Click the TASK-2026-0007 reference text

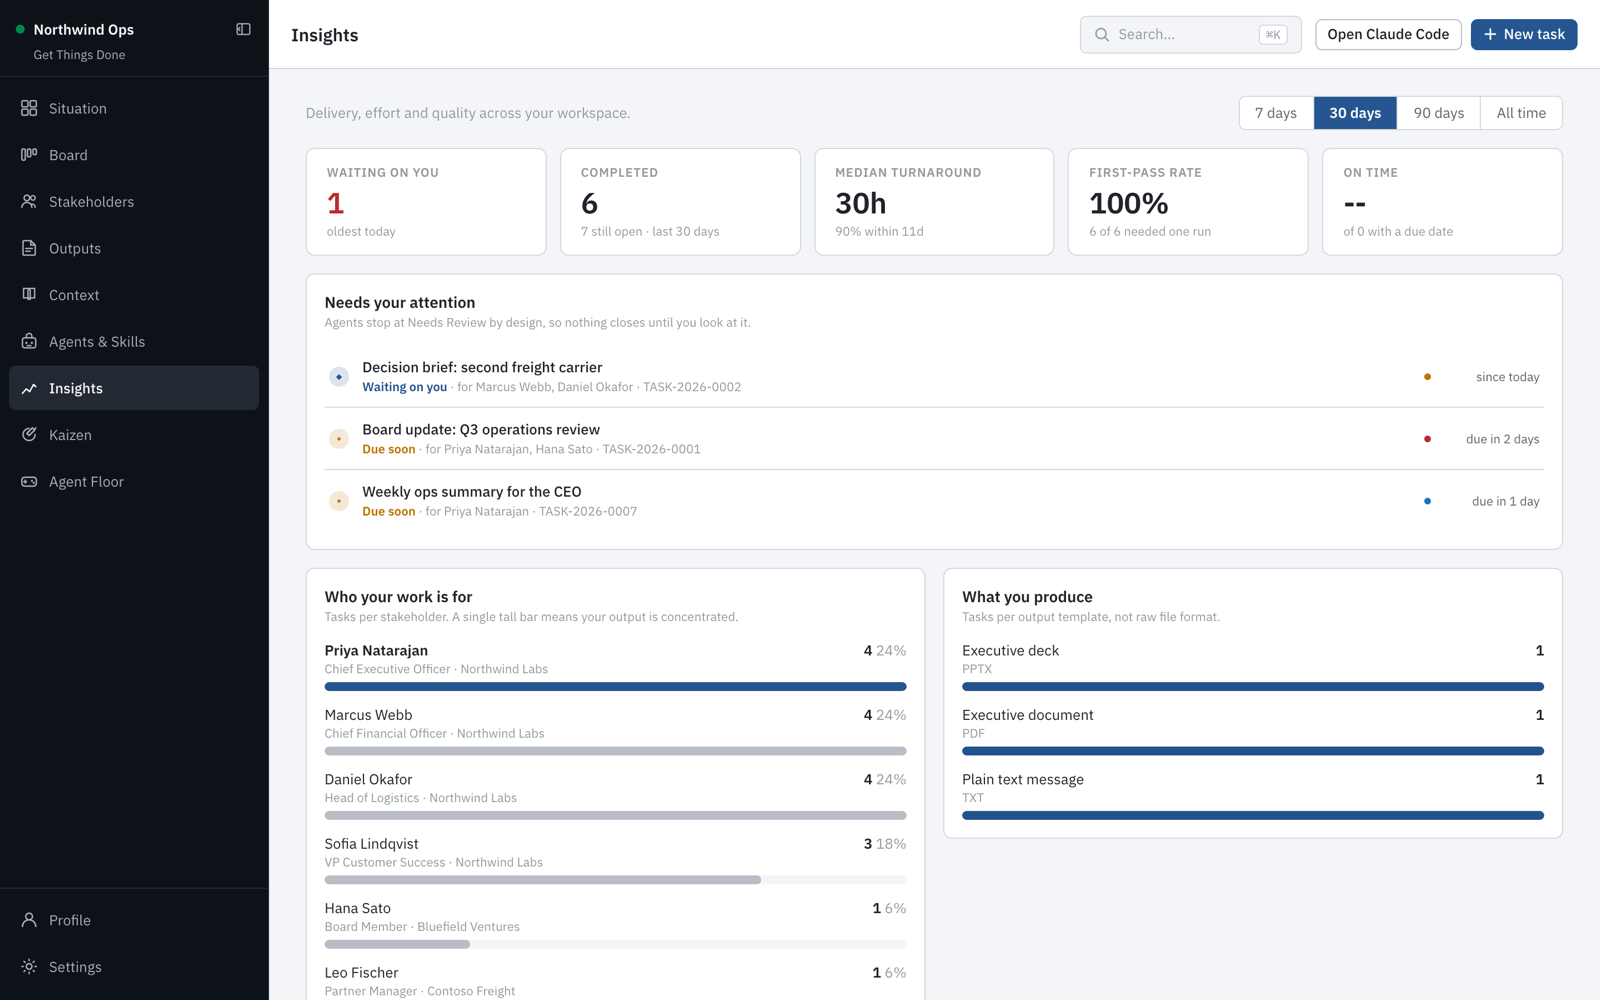click(588, 511)
